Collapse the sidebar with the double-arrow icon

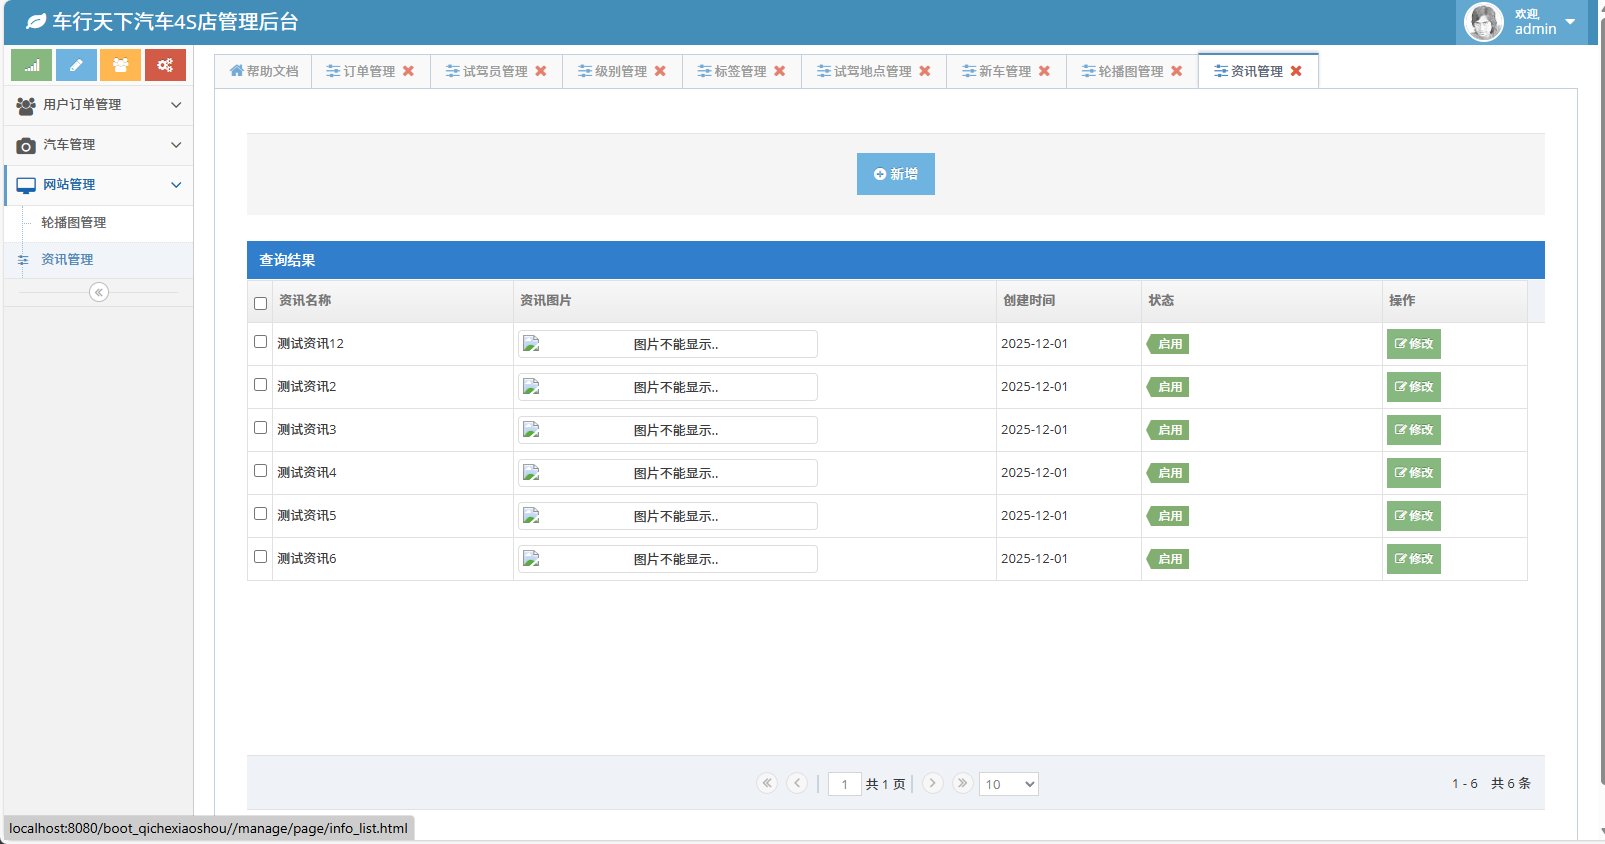tap(98, 292)
